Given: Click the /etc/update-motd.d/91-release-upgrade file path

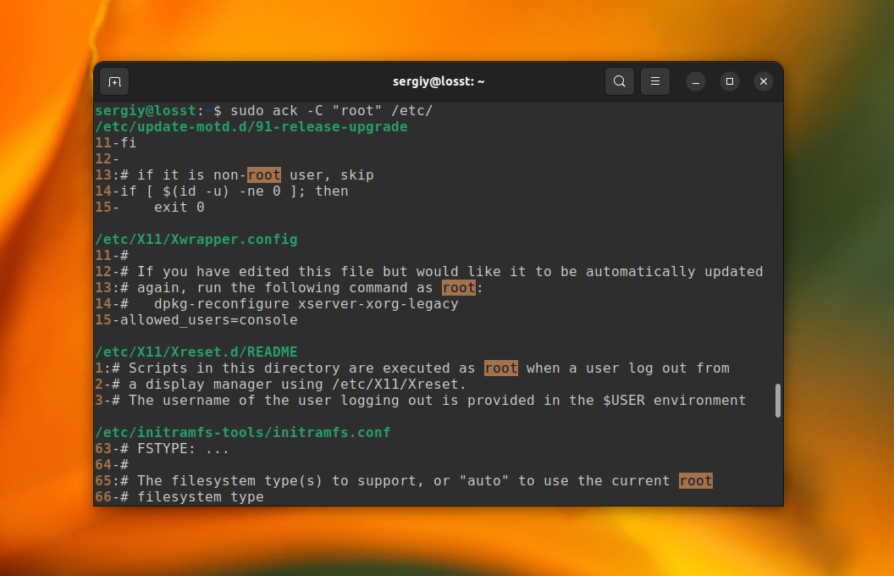Looking at the screenshot, I should tap(251, 127).
